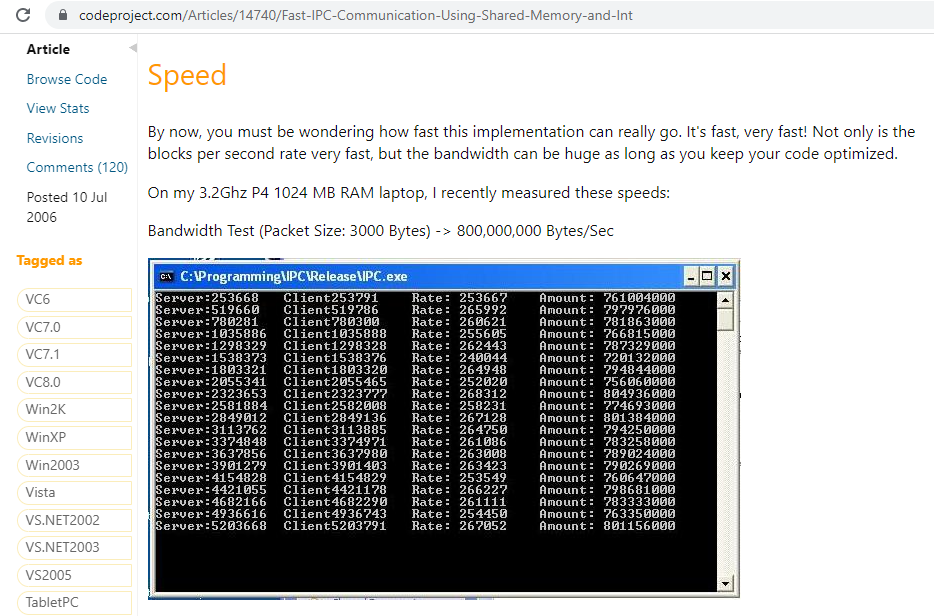Collapse the Article sidebar with arrow icon
This screenshot has width=934, height=616.
coord(133,49)
